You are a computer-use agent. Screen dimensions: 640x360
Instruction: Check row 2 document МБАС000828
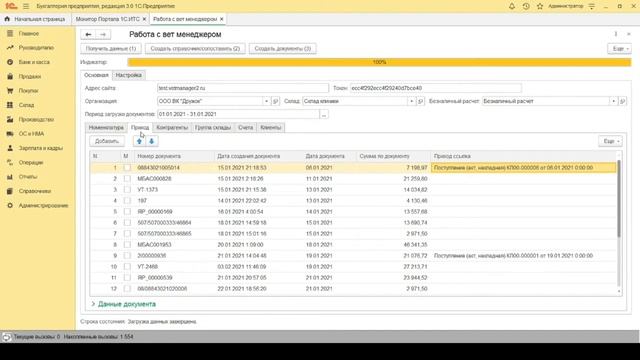point(127,179)
